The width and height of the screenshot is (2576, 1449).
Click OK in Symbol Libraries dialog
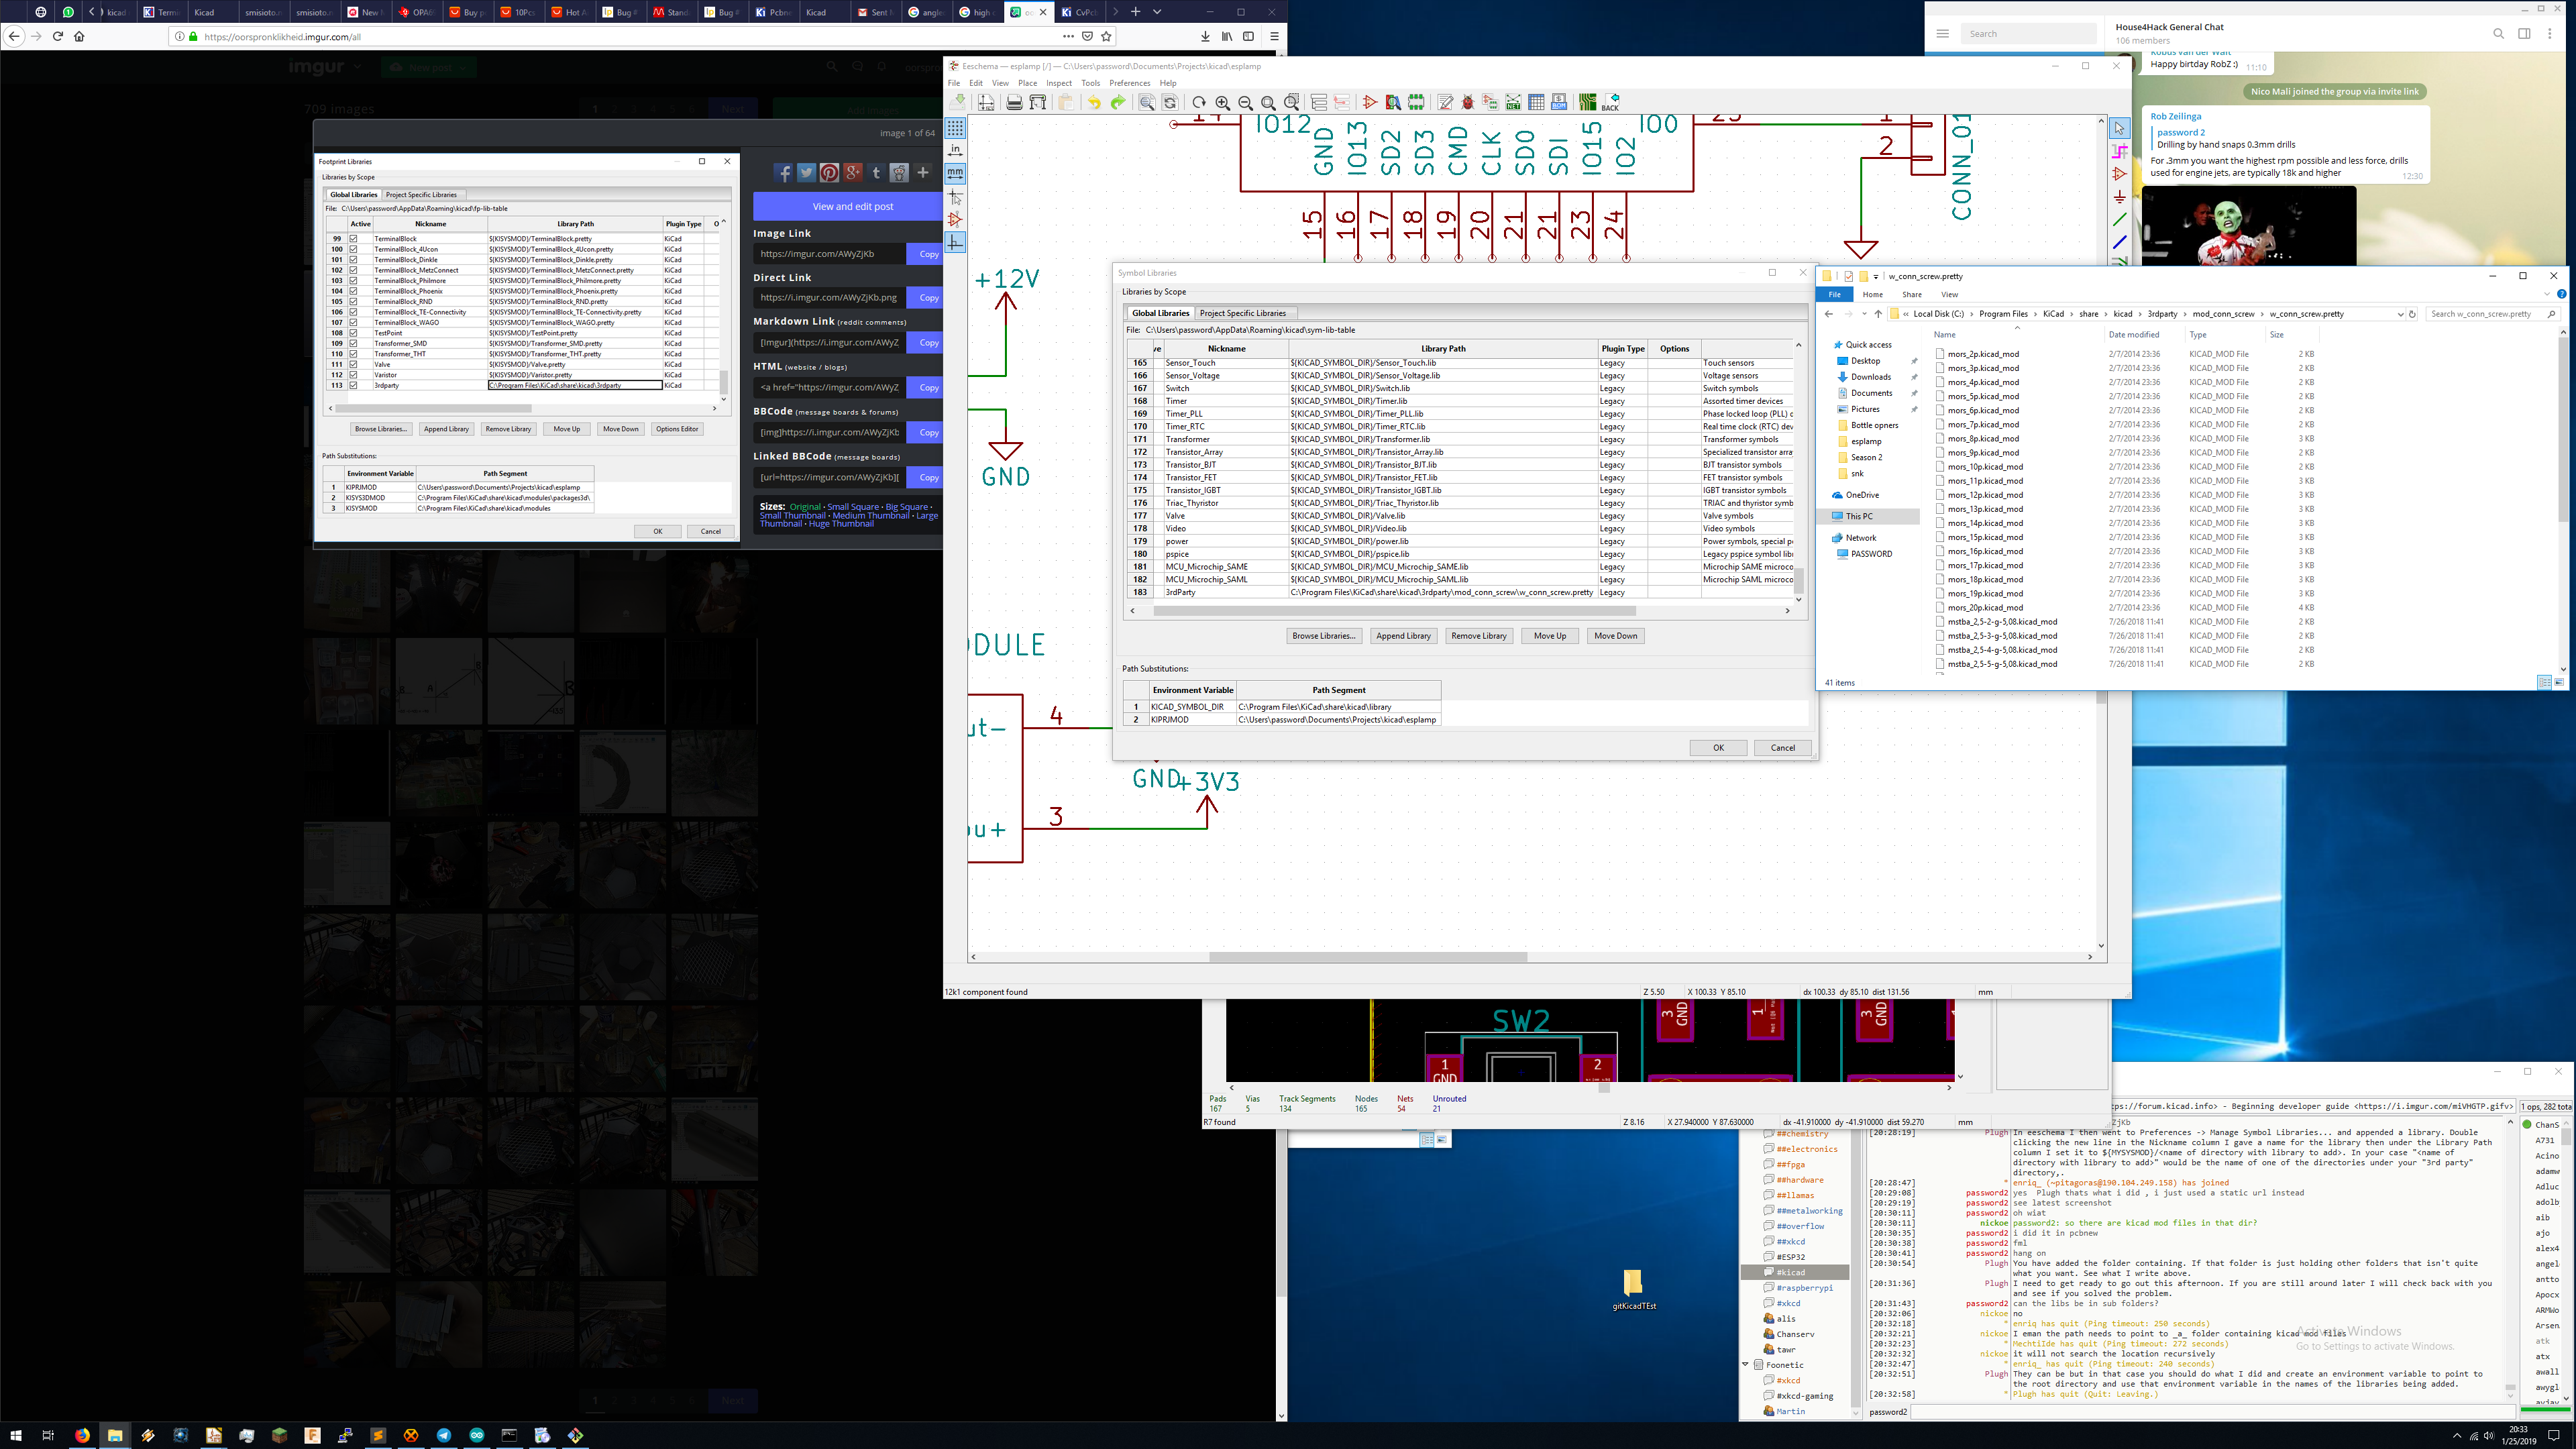[1718, 748]
